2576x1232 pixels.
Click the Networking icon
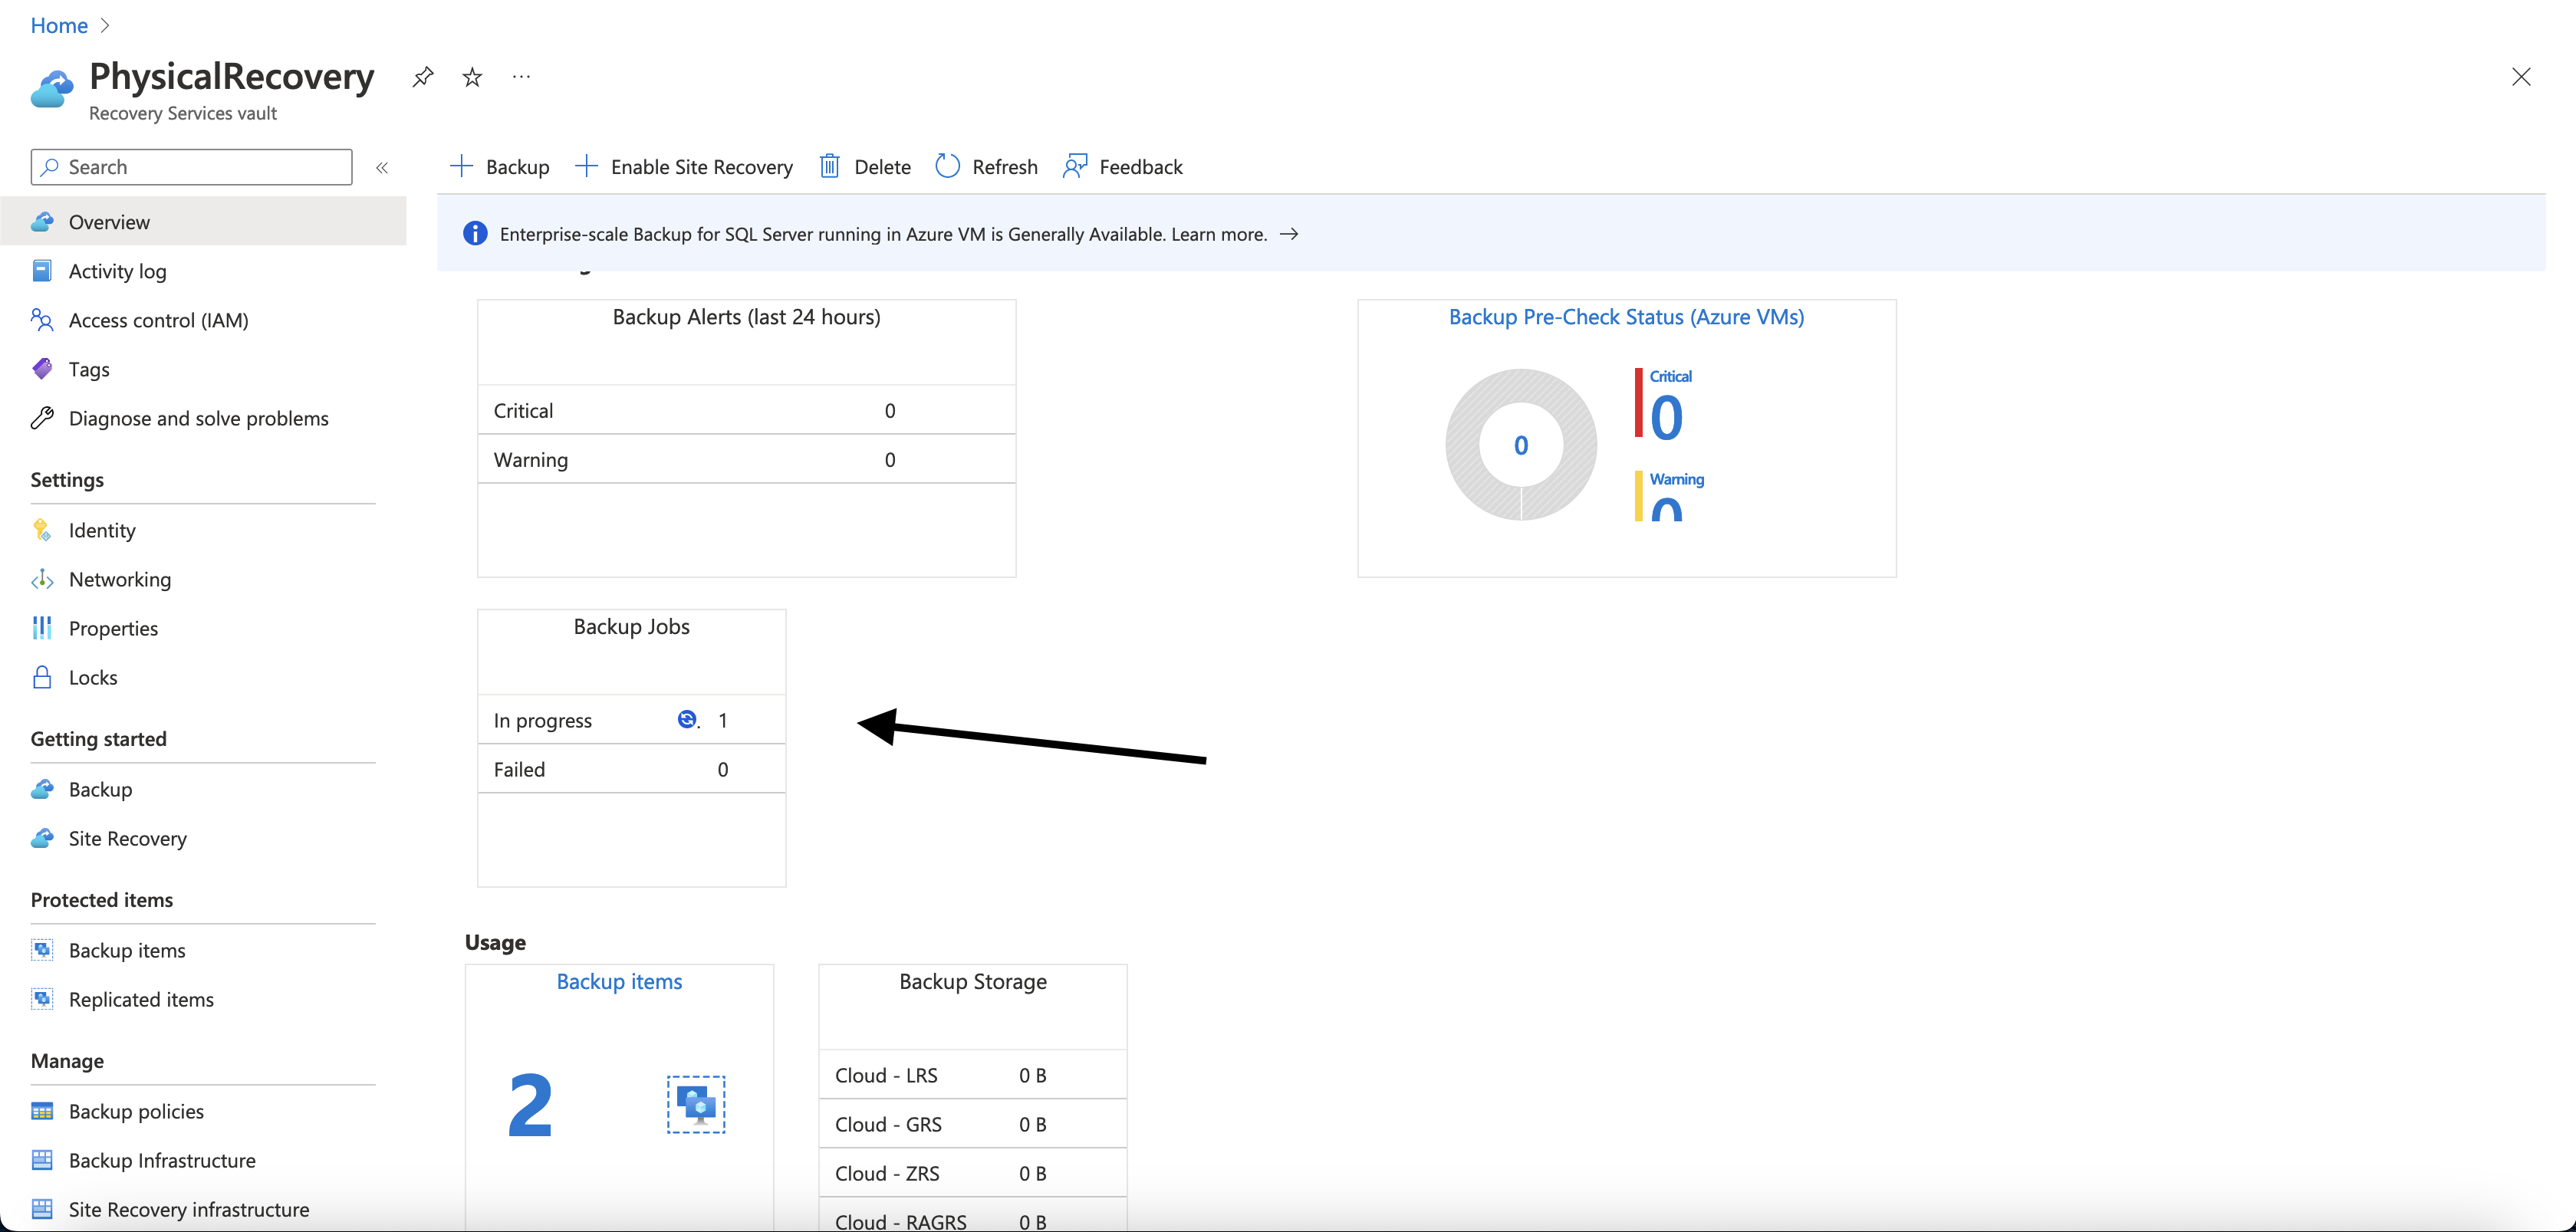42,579
